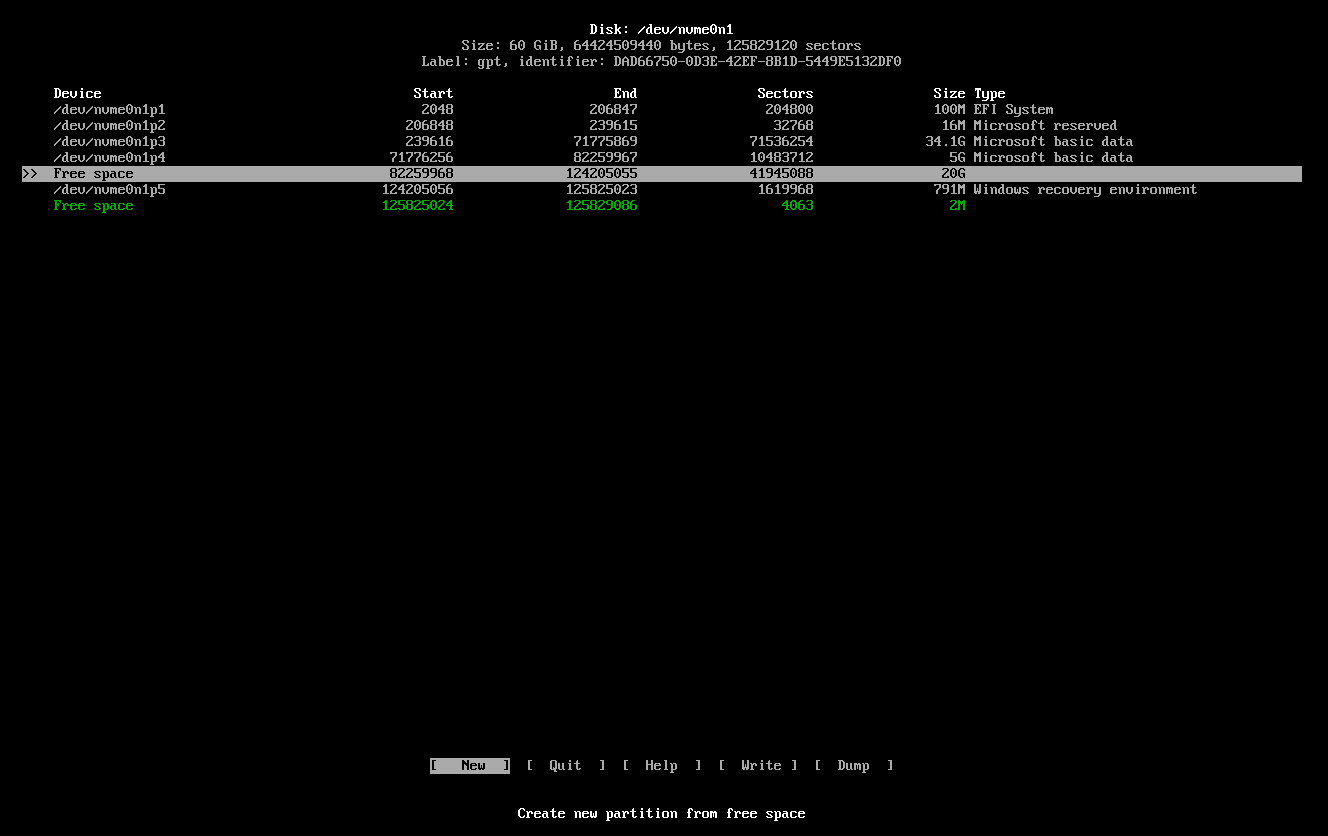
Task: Click the disk identifier label line
Action: coord(662,62)
